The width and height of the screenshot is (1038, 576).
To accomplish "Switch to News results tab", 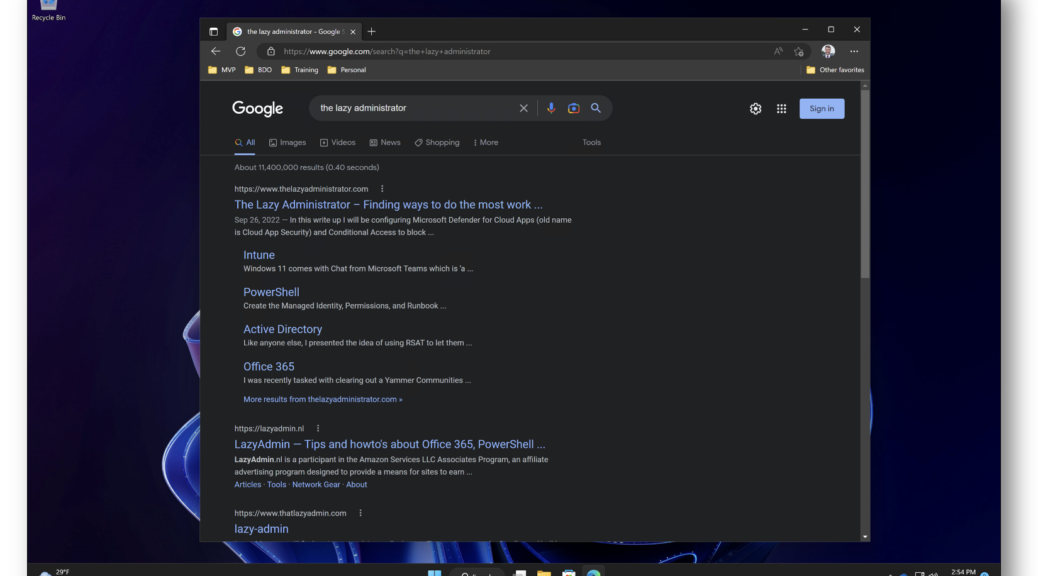I will (385, 142).
